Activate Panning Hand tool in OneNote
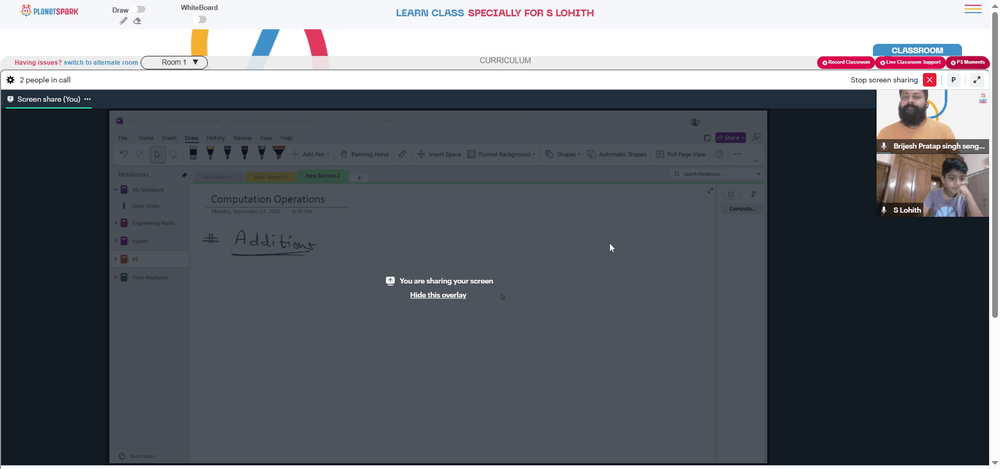 364,154
